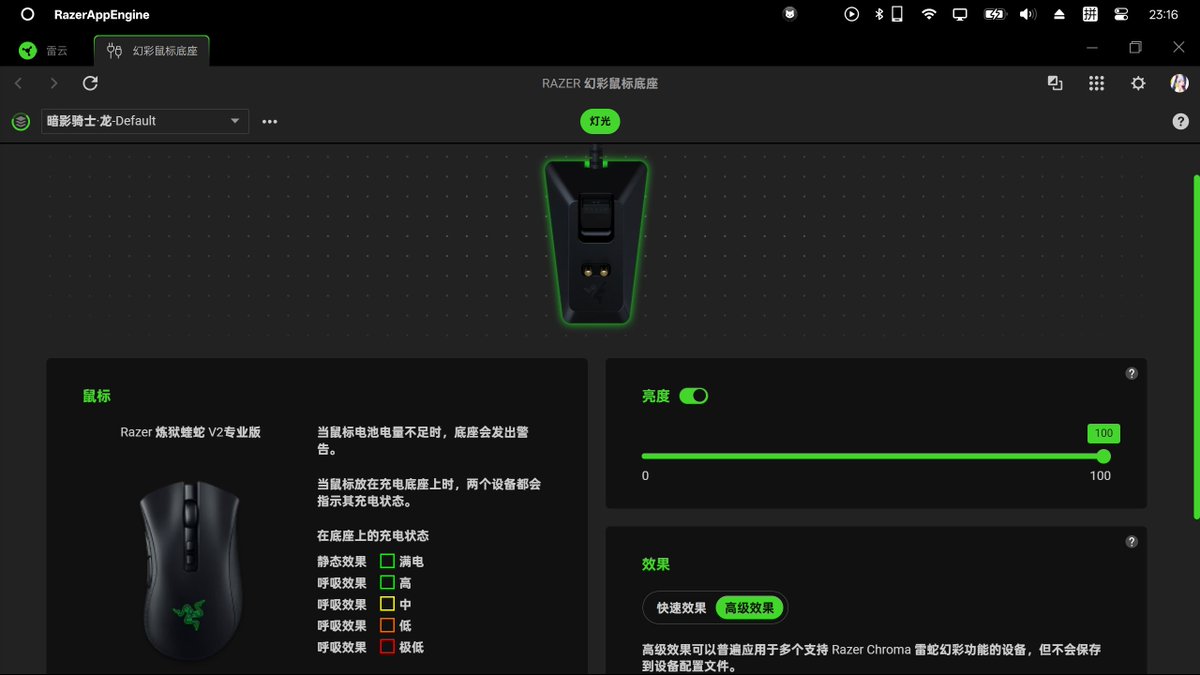Open settings gear in Razer header
This screenshot has width=1200, height=675.
point(1138,84)
